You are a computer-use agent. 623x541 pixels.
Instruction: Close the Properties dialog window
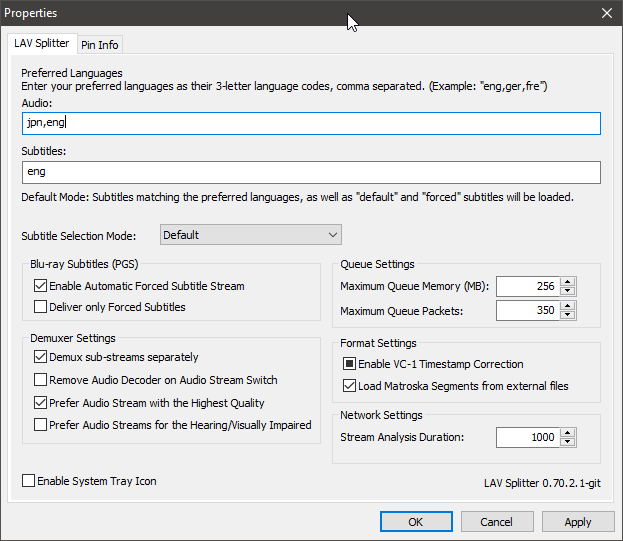click(x=606, y=13)
